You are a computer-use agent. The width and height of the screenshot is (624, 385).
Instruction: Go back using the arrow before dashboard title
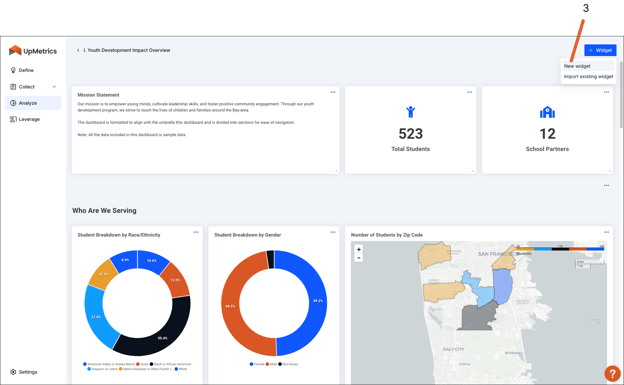(x=78, y=50)
